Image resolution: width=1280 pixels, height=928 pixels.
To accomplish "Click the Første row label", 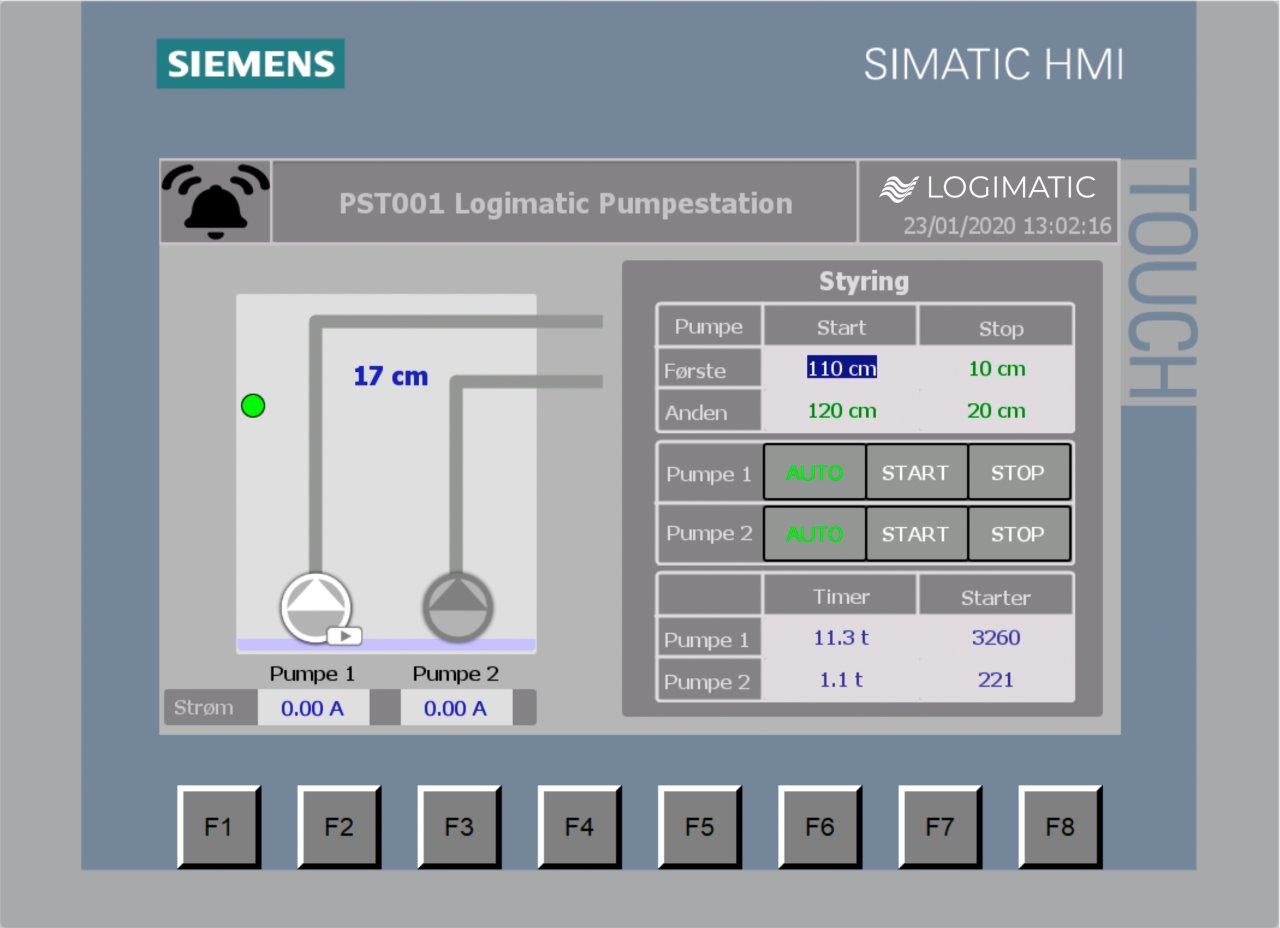I will coord(709,370).
